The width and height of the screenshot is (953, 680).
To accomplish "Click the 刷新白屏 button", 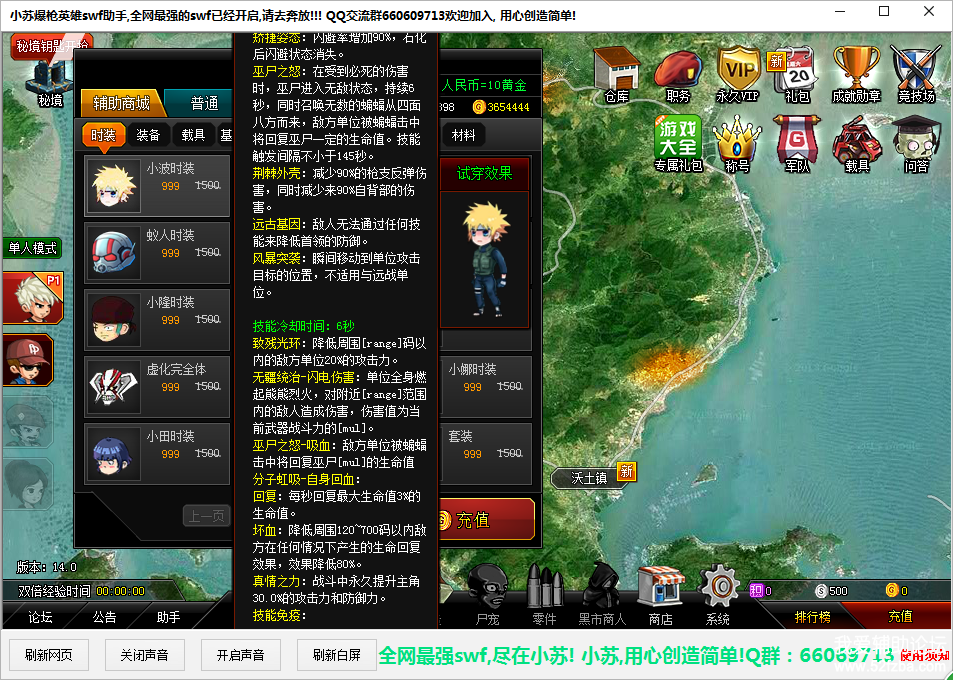I will coord(337,655).
